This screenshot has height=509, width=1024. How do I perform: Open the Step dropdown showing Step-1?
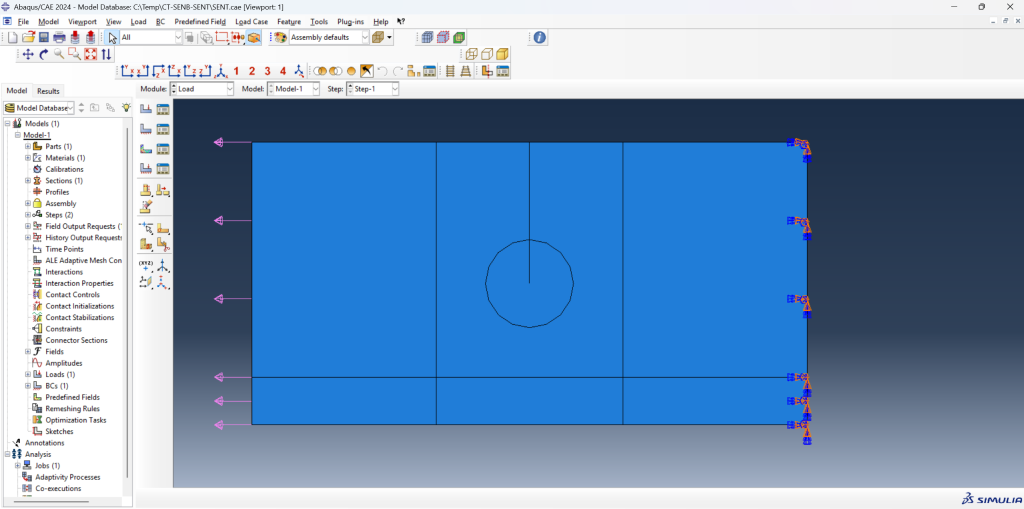[373, 89]
